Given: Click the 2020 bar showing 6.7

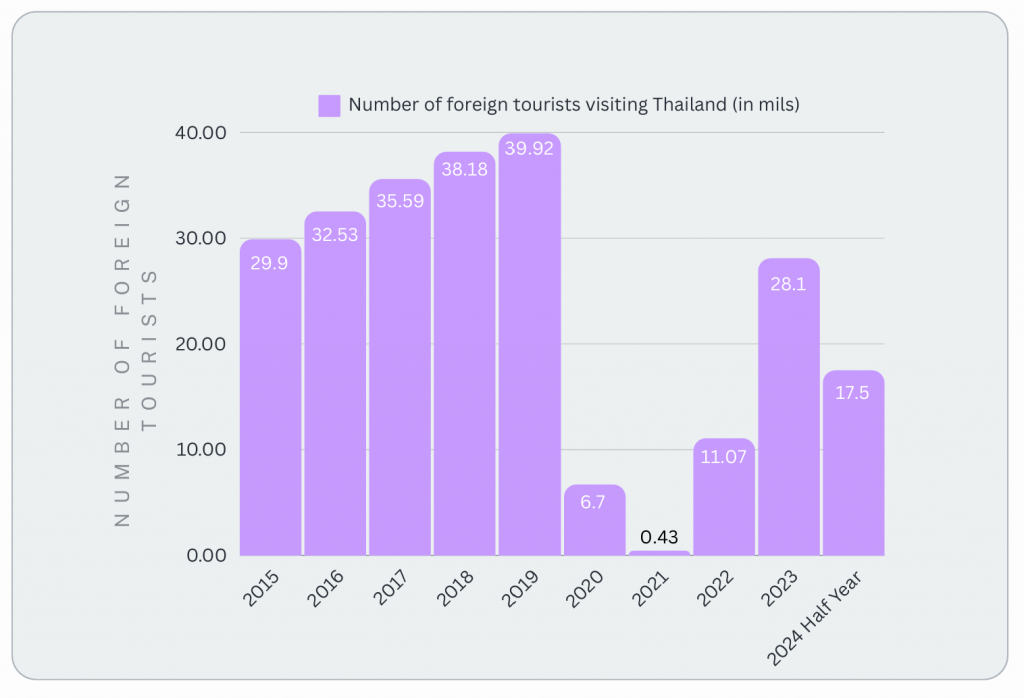Looking at the screenshot, I should click(x=594, y=520).
